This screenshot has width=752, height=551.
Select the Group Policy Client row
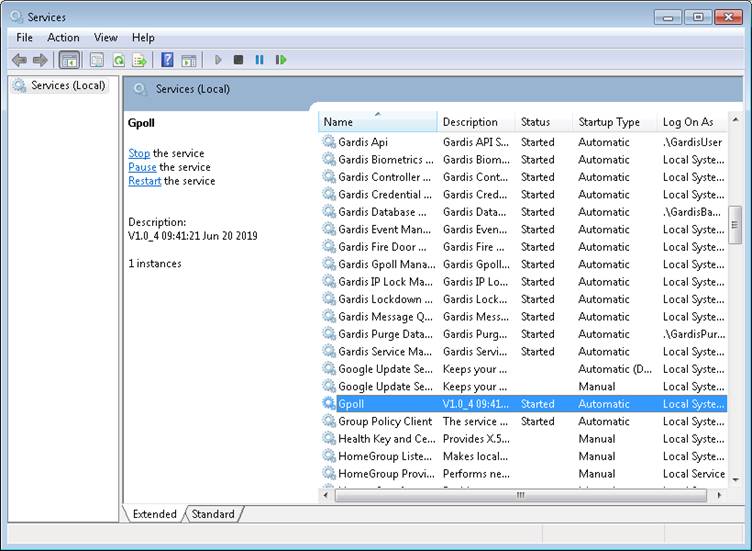pos(524,421)
